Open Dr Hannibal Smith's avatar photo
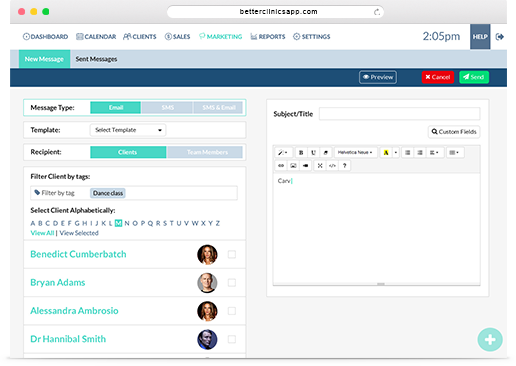516x366 pixels. 207,339
